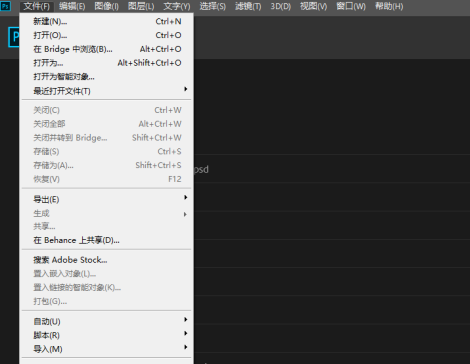Open the 选择(S) menu
The width and height of the screenshot is (470, 364).
pos(212,6)
